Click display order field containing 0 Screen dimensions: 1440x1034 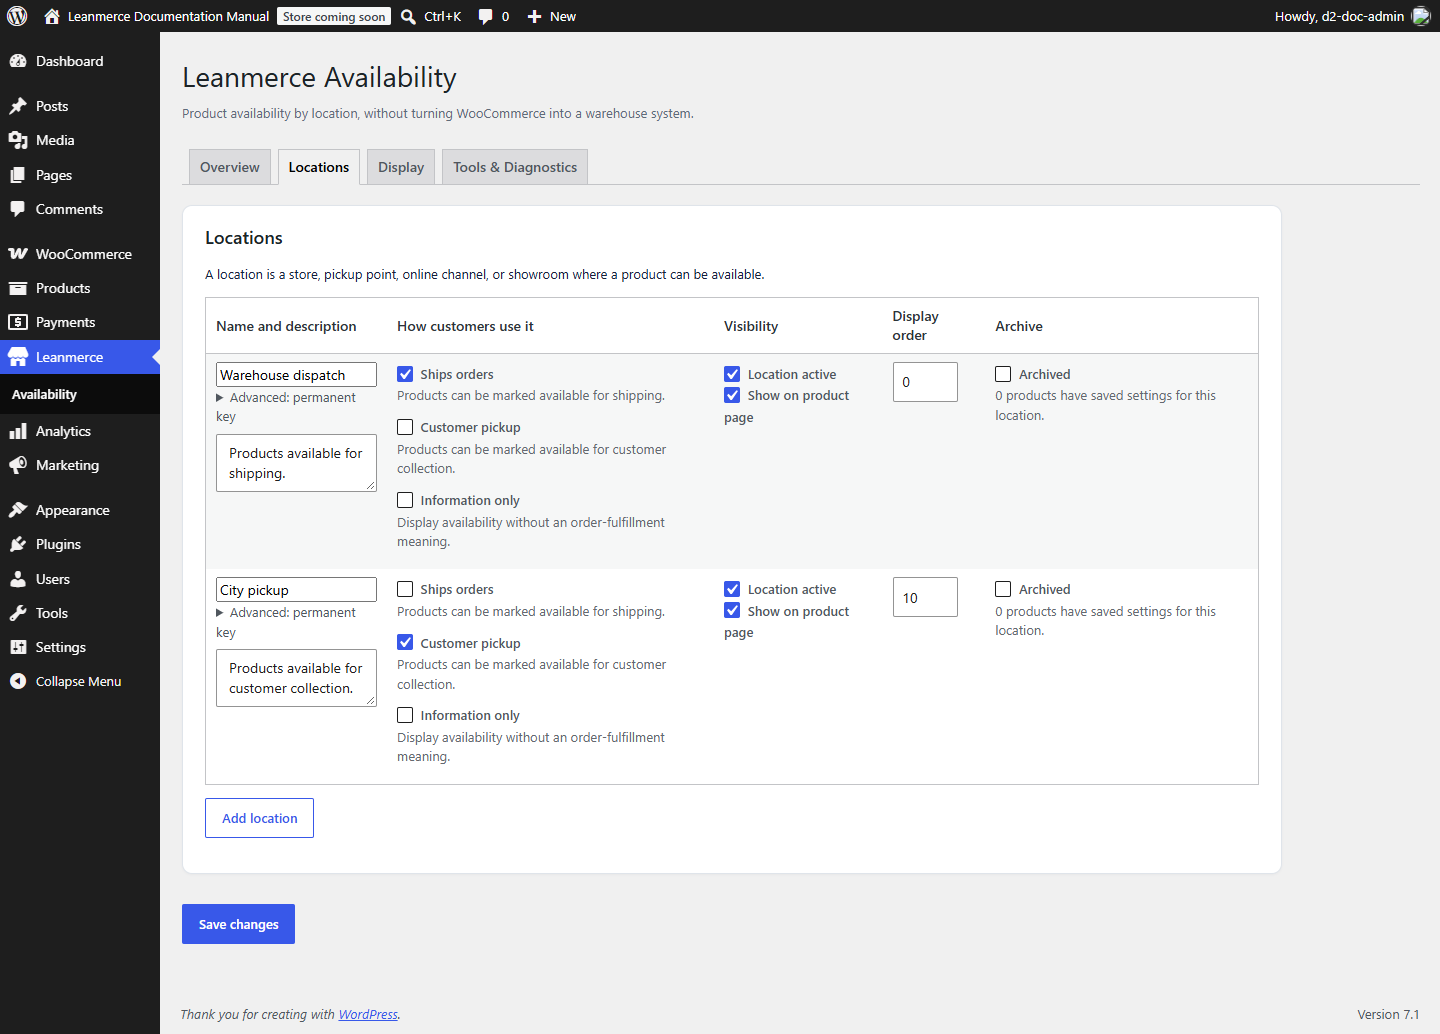(925, 382)
